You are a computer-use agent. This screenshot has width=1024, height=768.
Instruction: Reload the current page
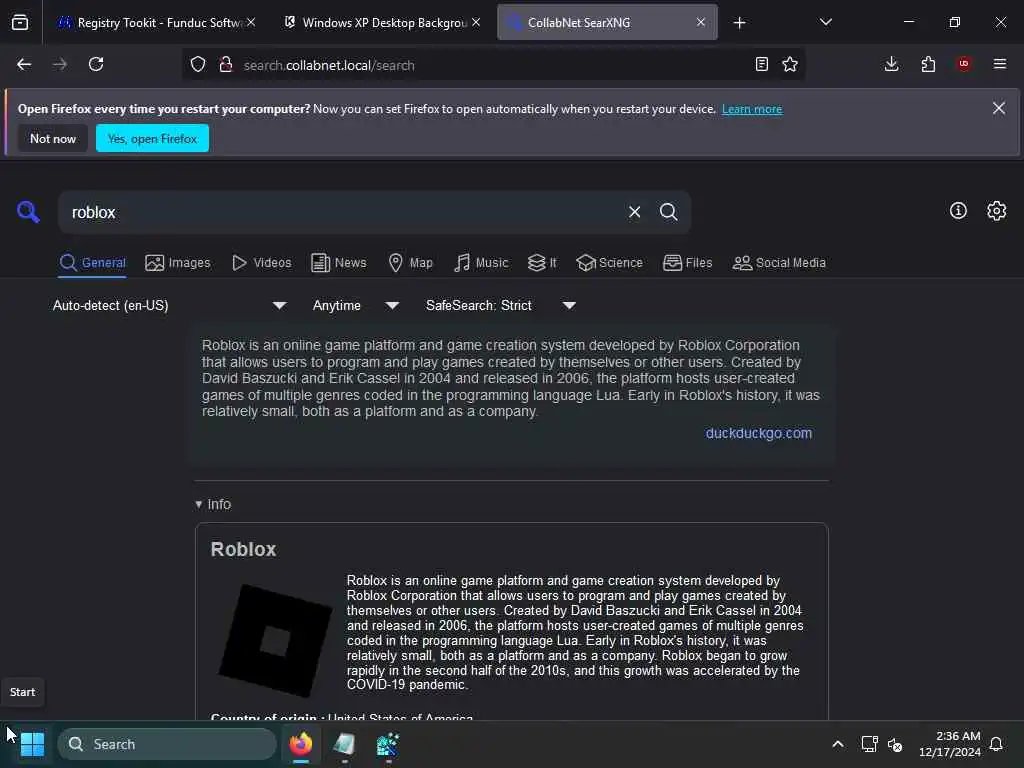[96, 64]
